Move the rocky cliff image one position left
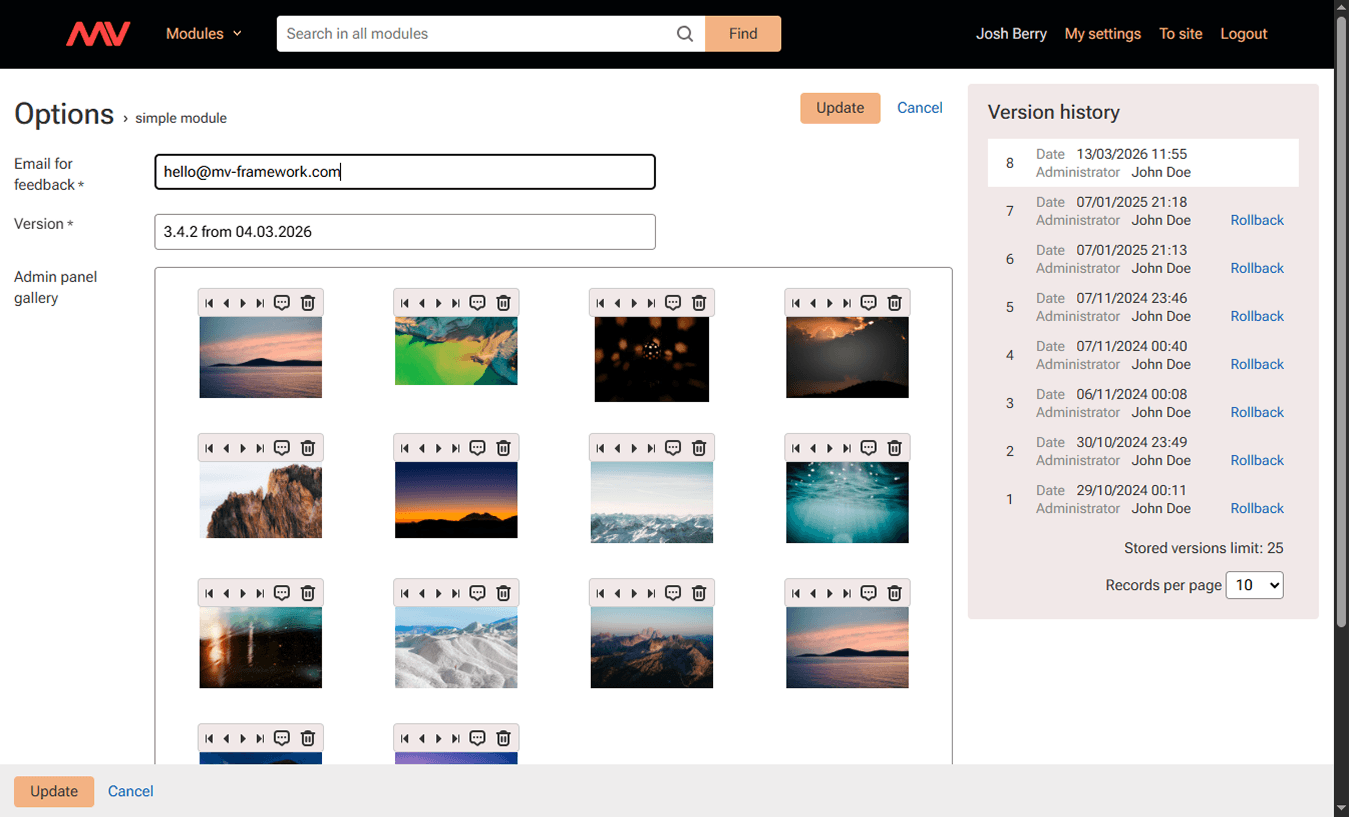This screenshot has width=1349, height=817. pyautogui.click(x=226, y=448)
